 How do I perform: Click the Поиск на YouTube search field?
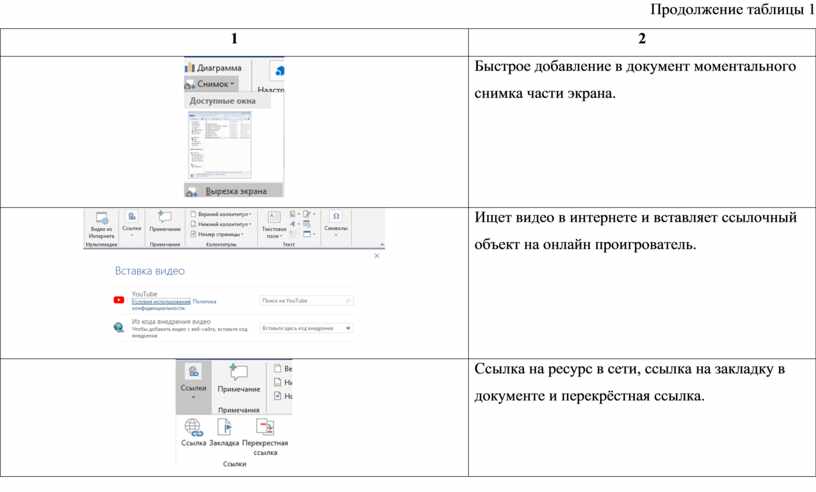coord(306,300)
